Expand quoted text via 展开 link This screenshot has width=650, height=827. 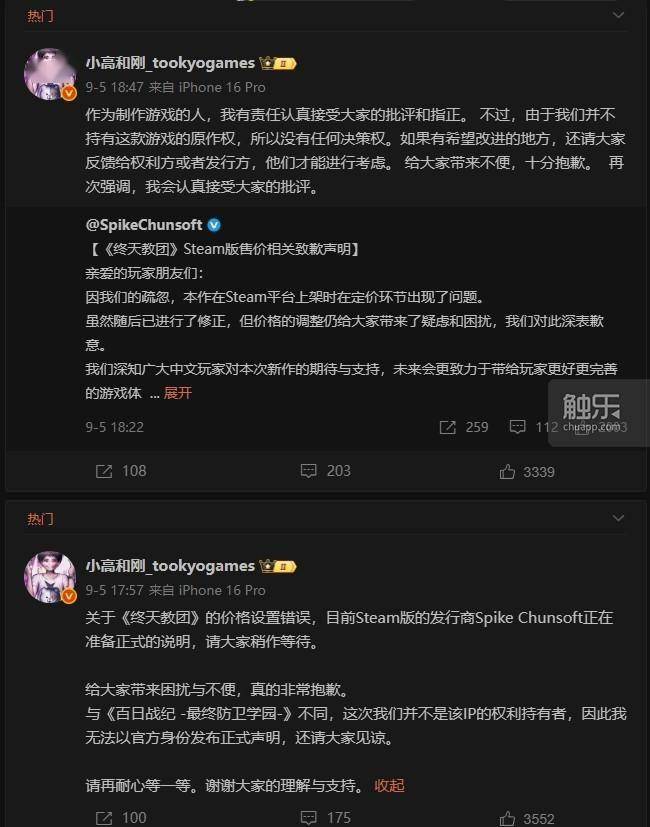[178, 393]
